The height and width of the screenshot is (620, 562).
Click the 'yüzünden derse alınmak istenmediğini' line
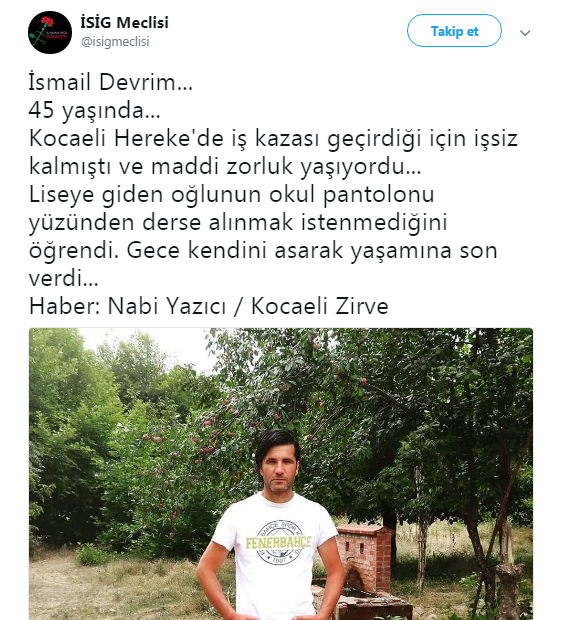[x=238, y=223]
